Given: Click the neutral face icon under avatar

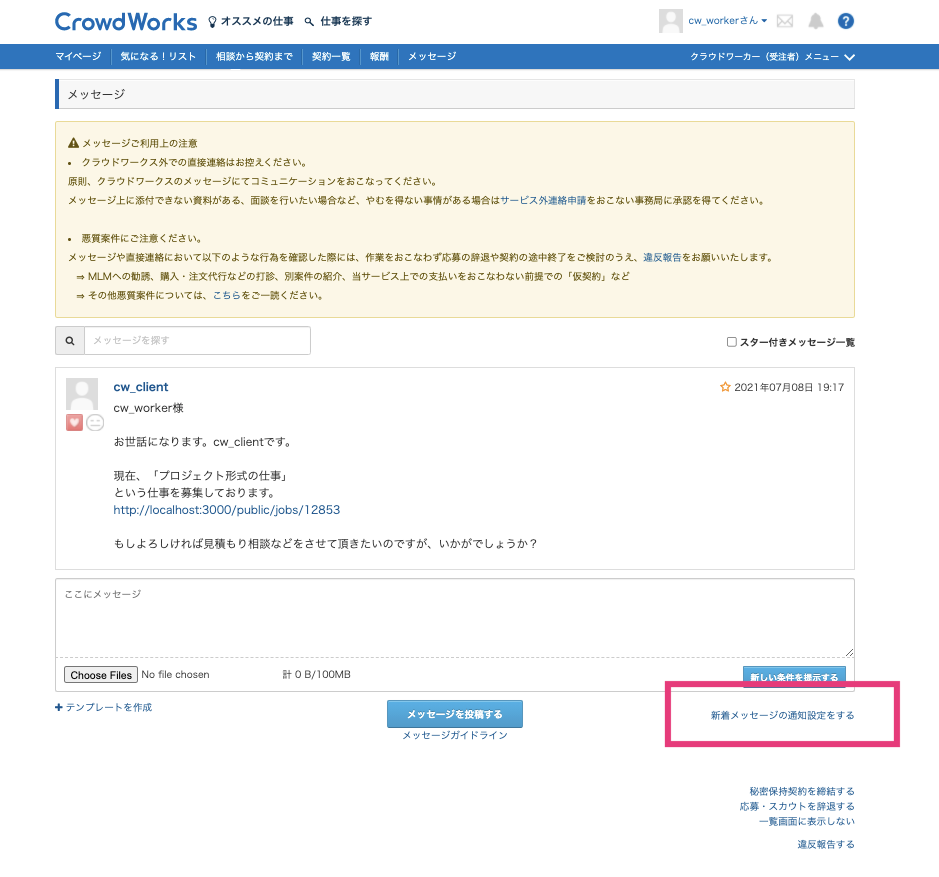Looking at the screenshot, I should [x=95, y=423].
